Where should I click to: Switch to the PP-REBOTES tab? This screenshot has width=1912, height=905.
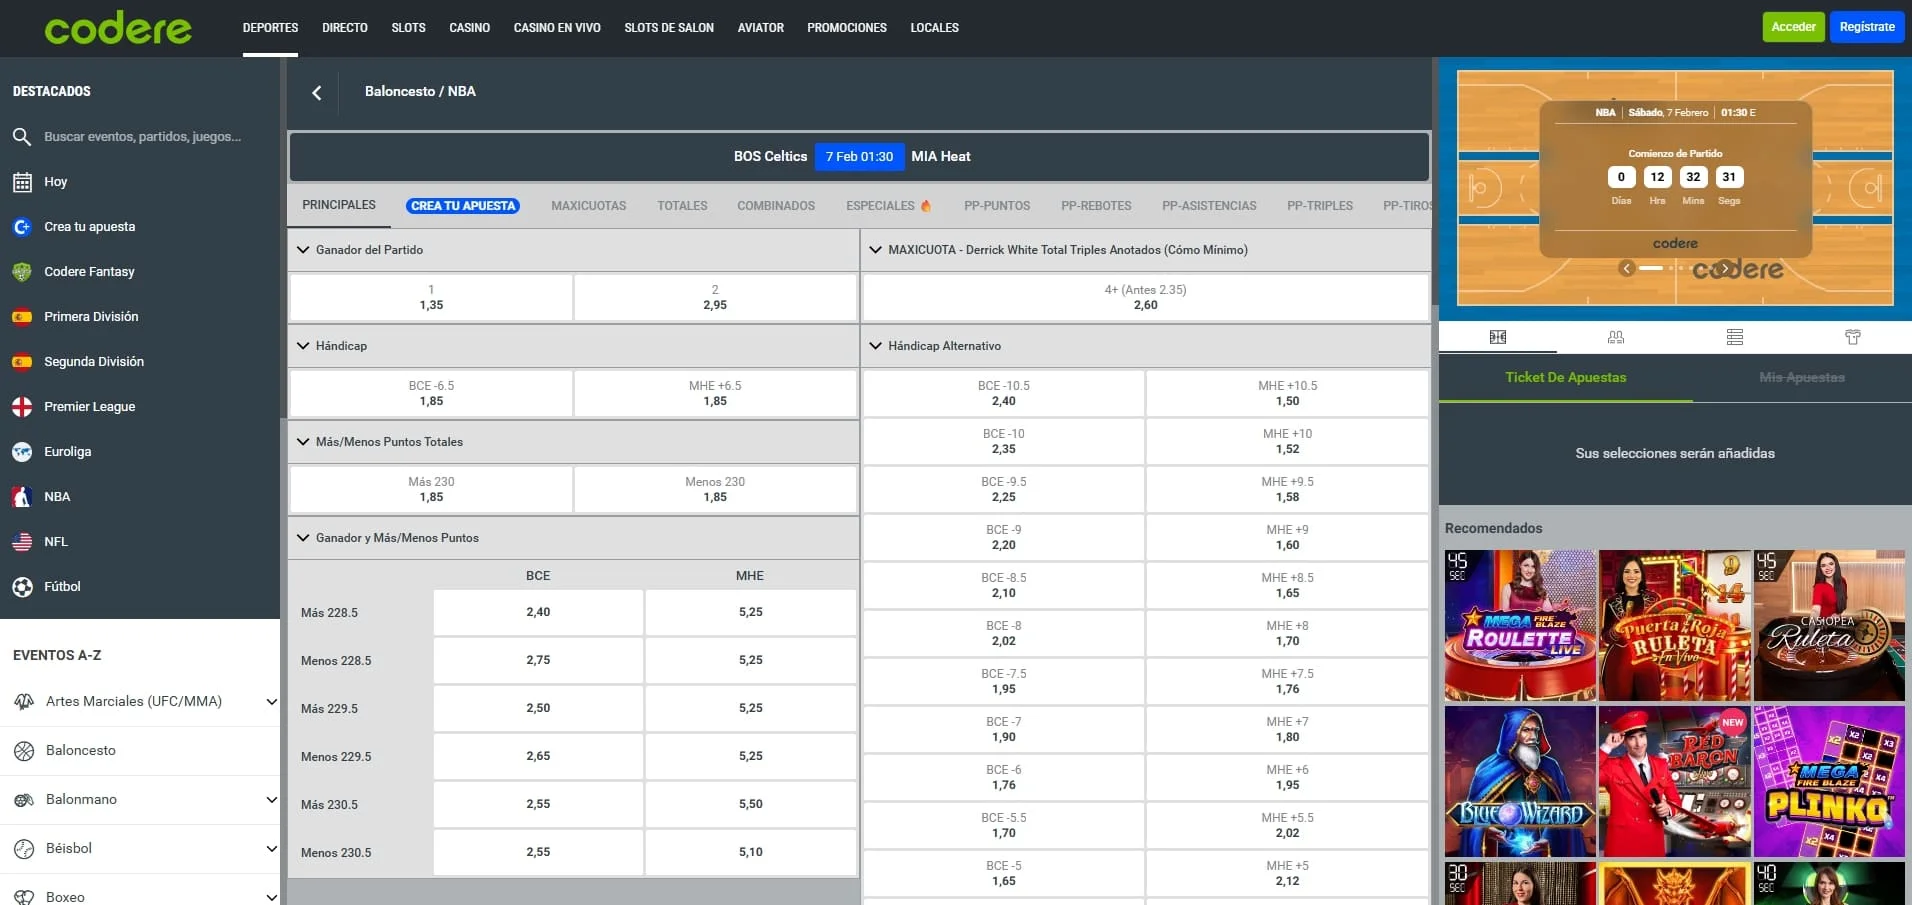pos(1096,206)
